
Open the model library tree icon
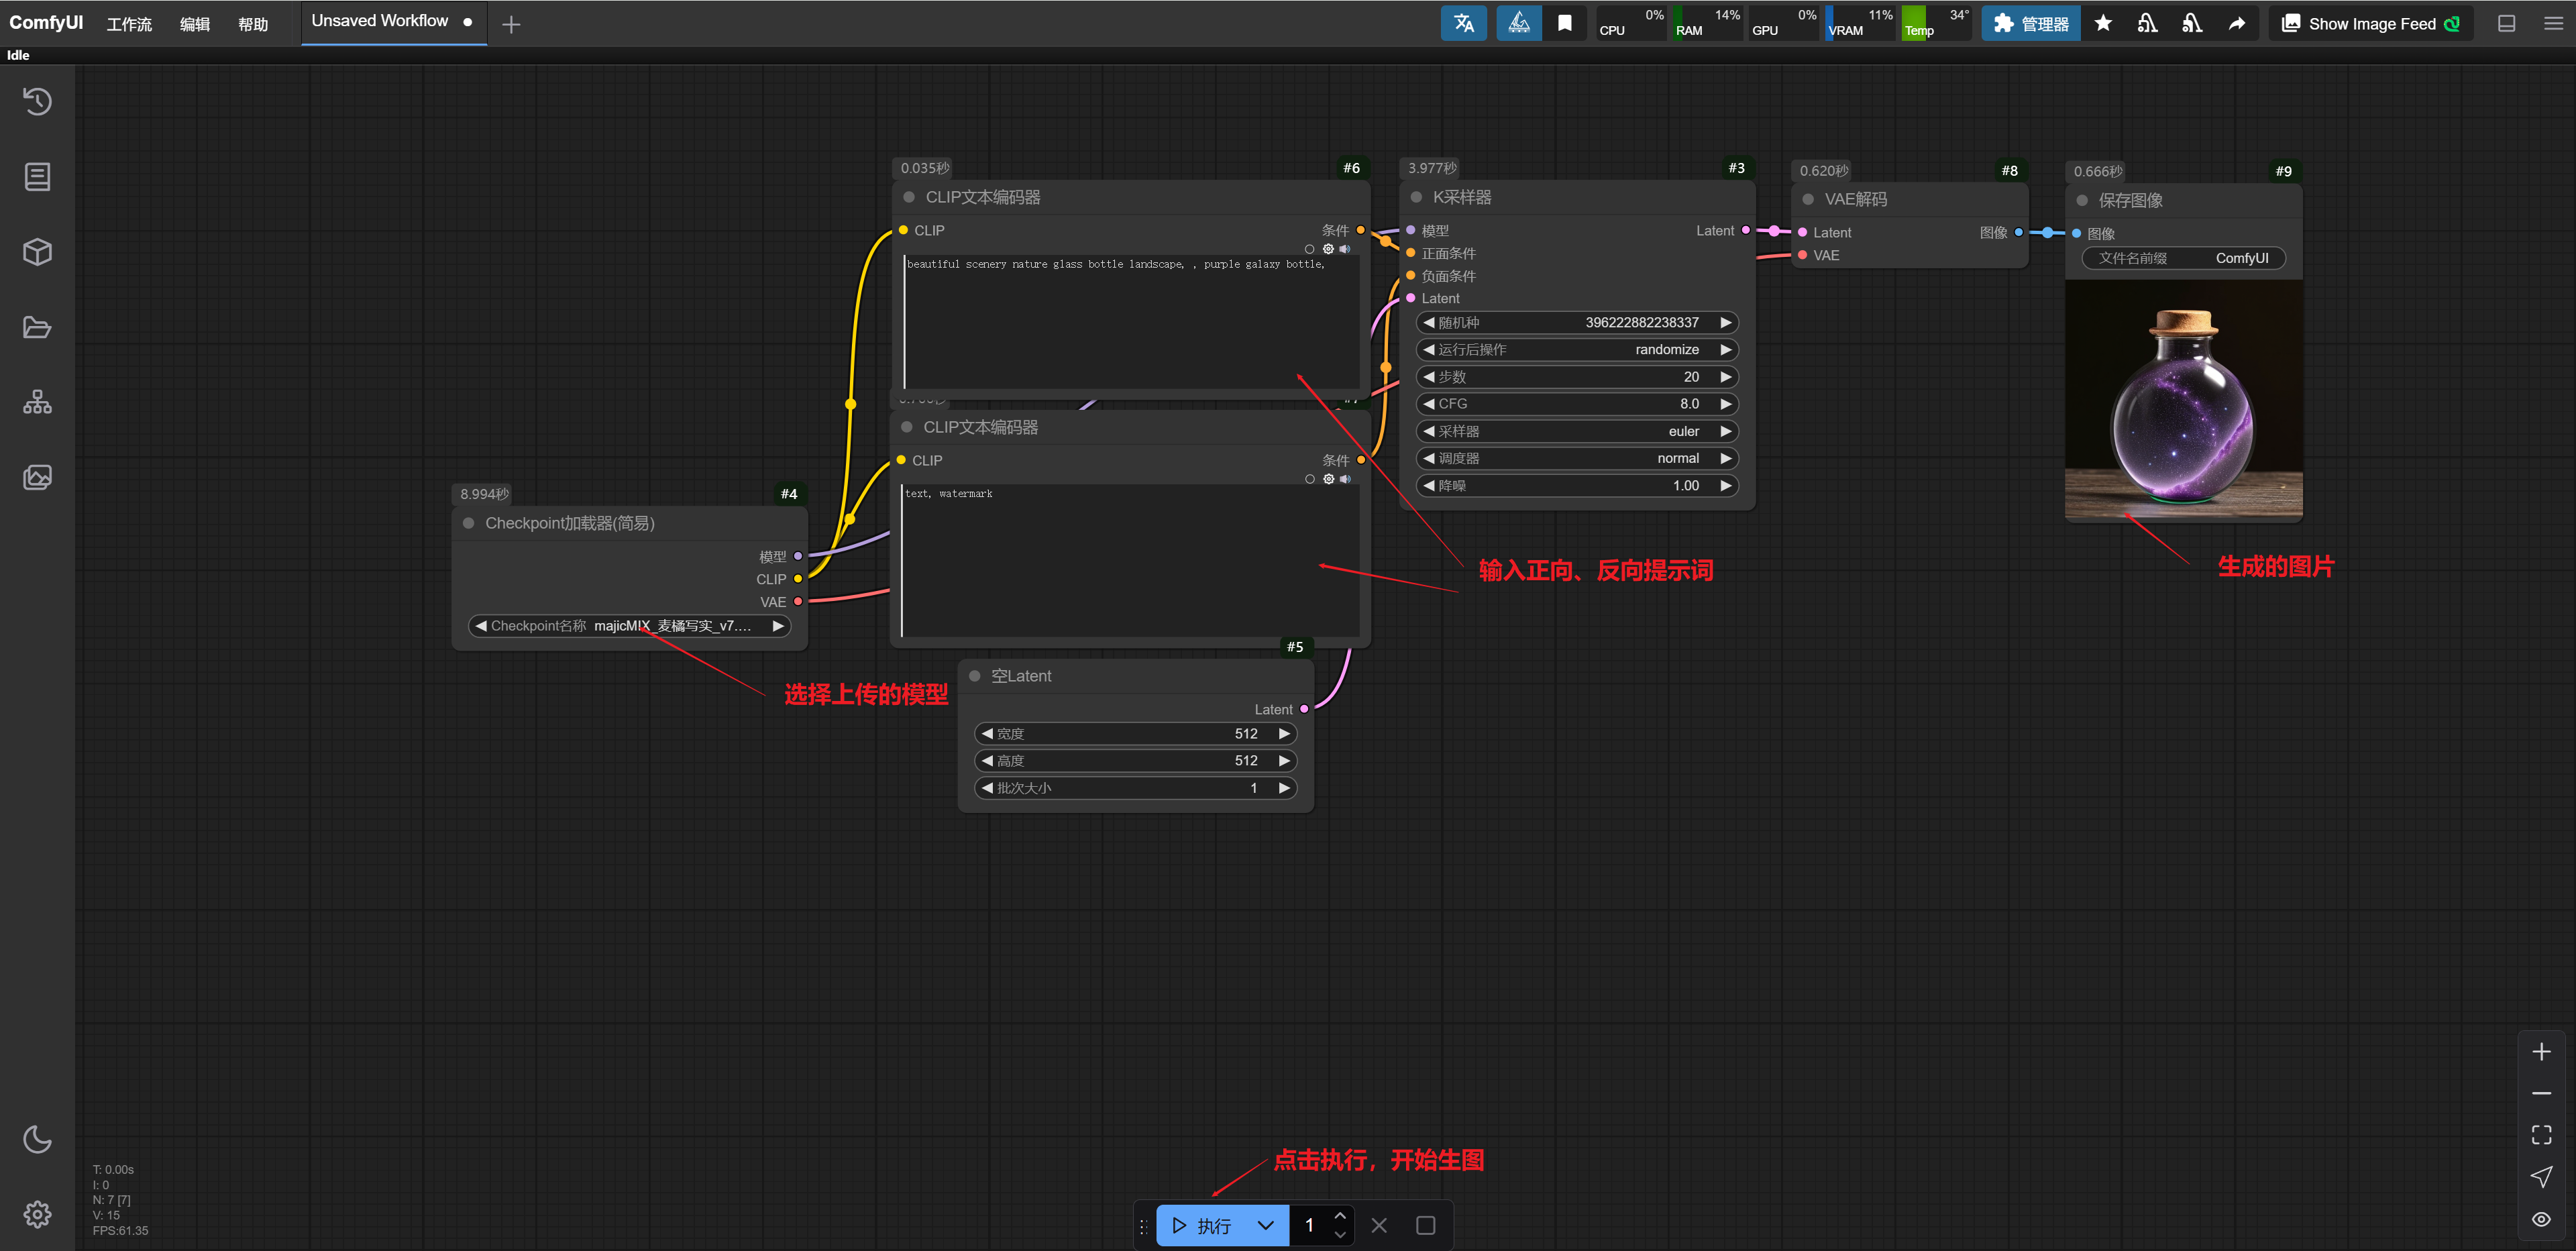tap(37, 402)
